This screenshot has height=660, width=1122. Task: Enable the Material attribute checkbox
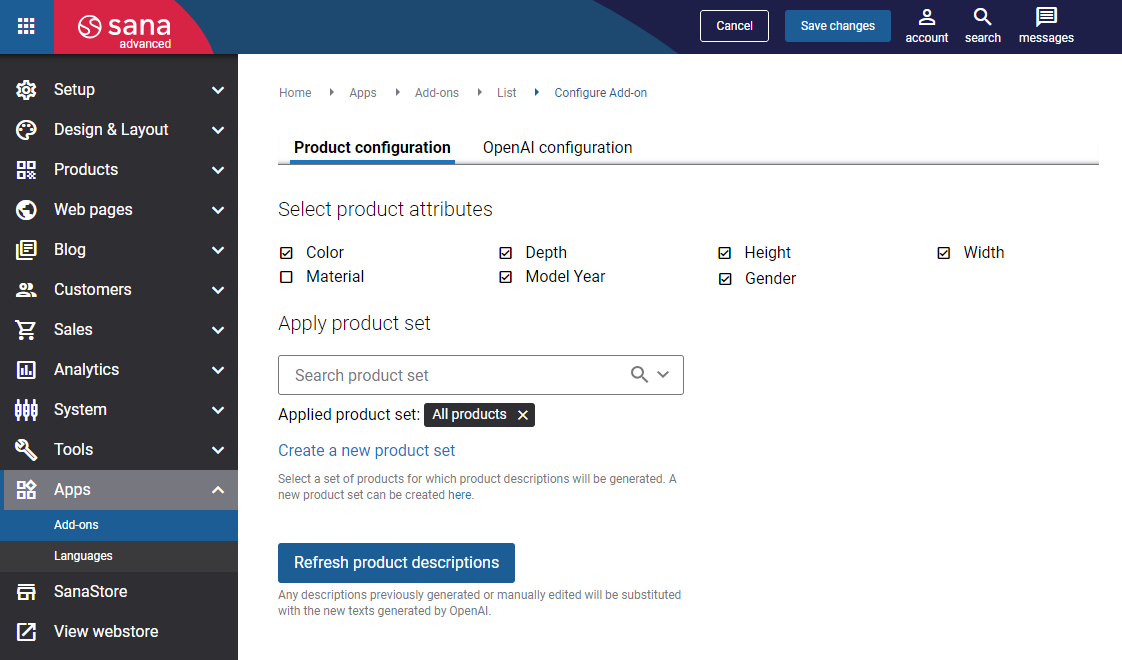pyautogui.click(x=286, y=277)
